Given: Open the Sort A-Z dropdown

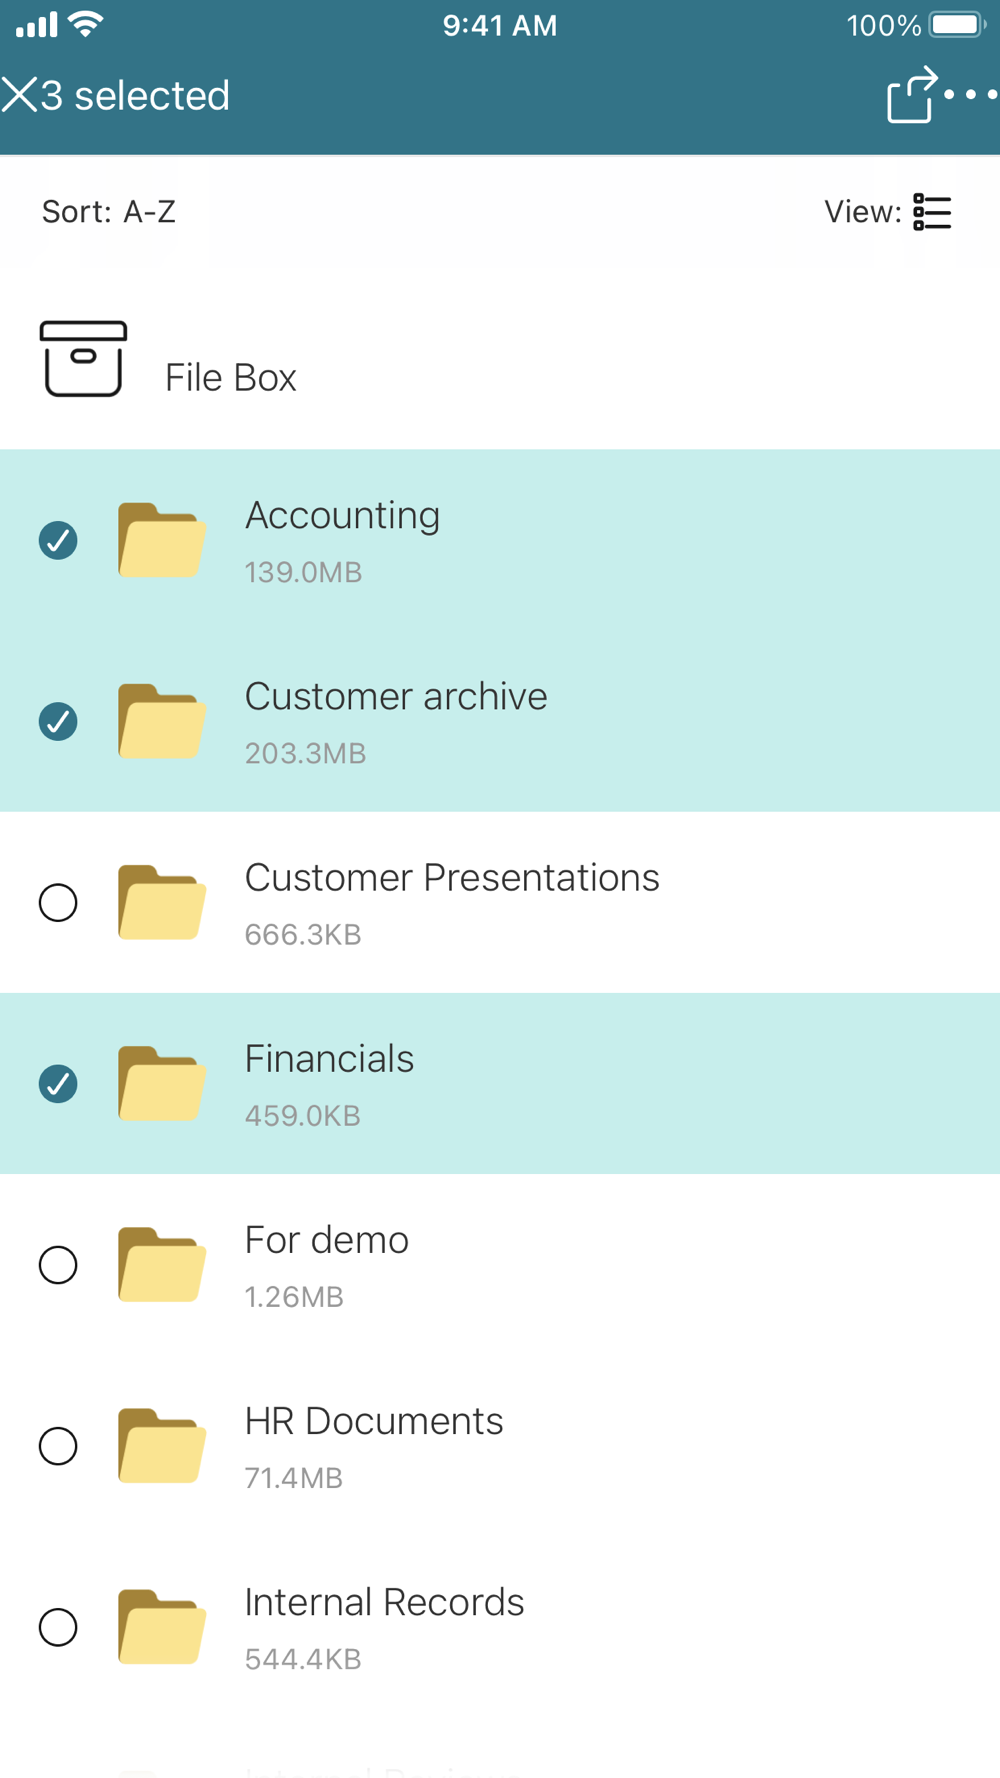Looking at the screenshot, I should click(109, 212).
